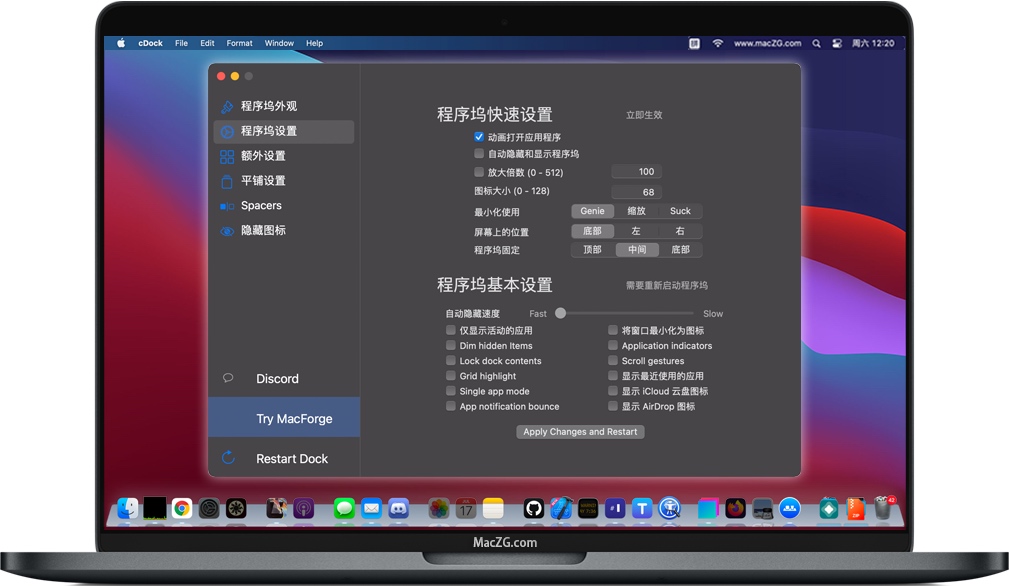Open the Wi-Fi status menu icon

pyautogui.click(x=718, y=44)
